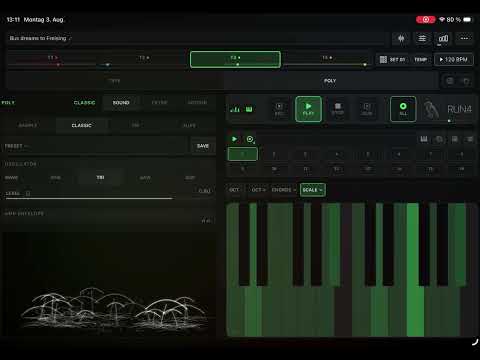Toggle the ALL record-arm button
Image resolution: width=480 pixels, height=360 pixels.
(x=403, y=109)
